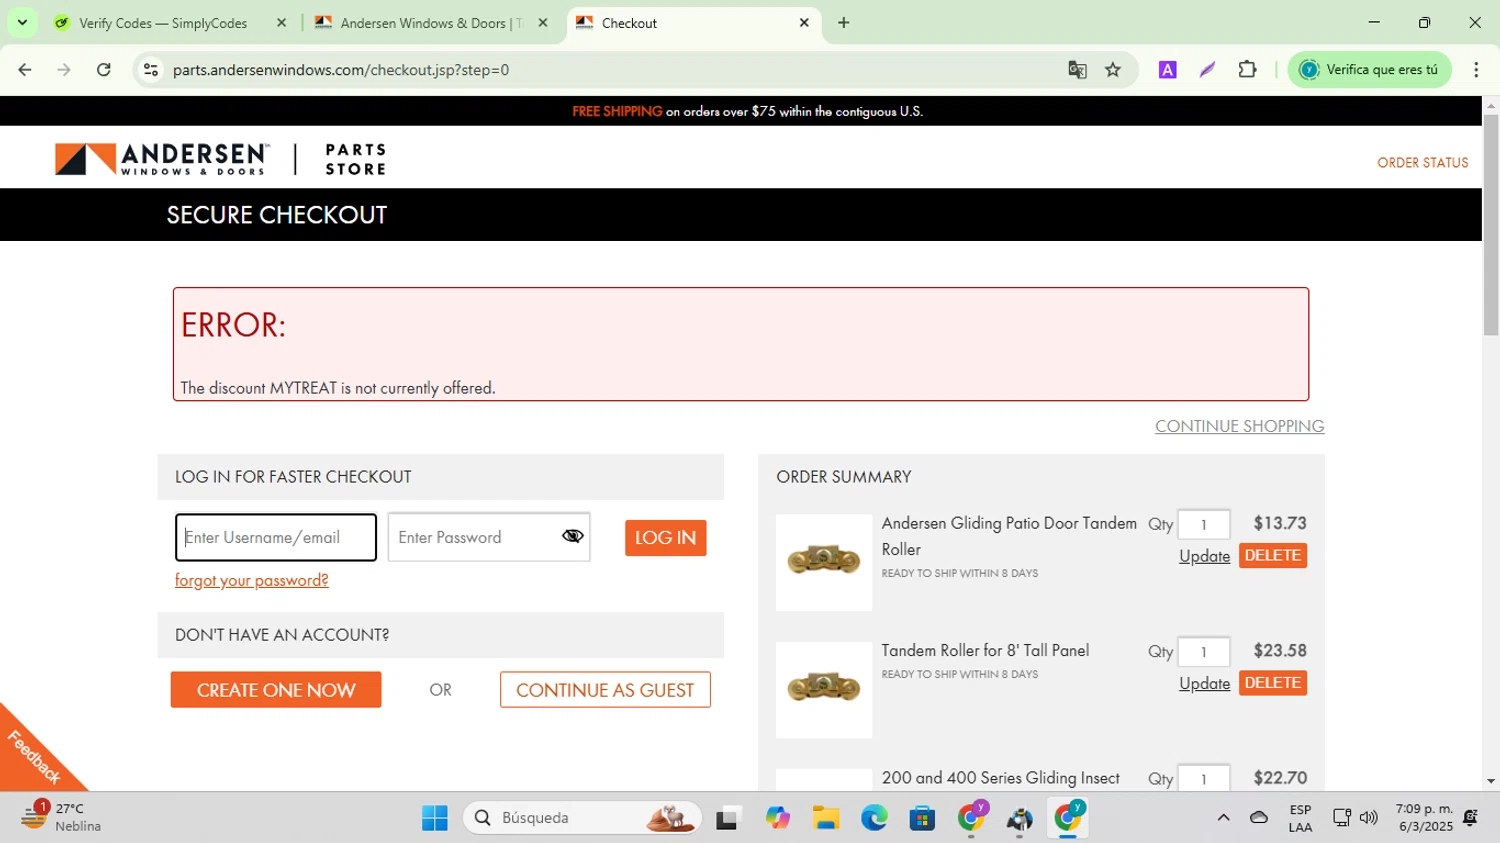Open the translate page icon
The width and height of the screenshot is (1500, 843).
[1077, 70]
